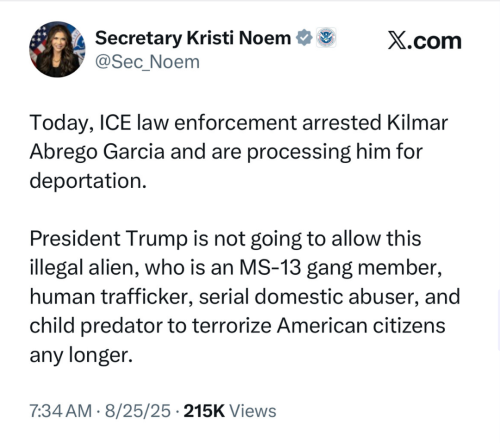This screenshot has height=443, width=500.
Task: Open the 215K view count
Action: [204, 411]
